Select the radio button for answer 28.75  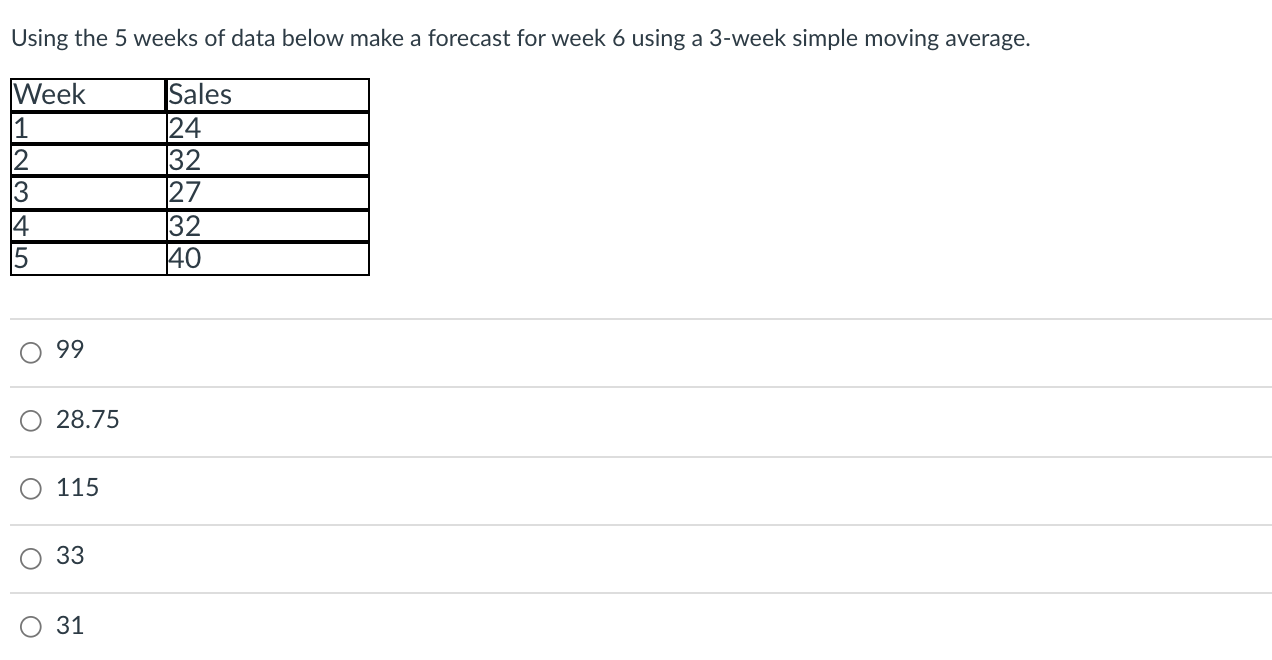click(x=31, y=420)
